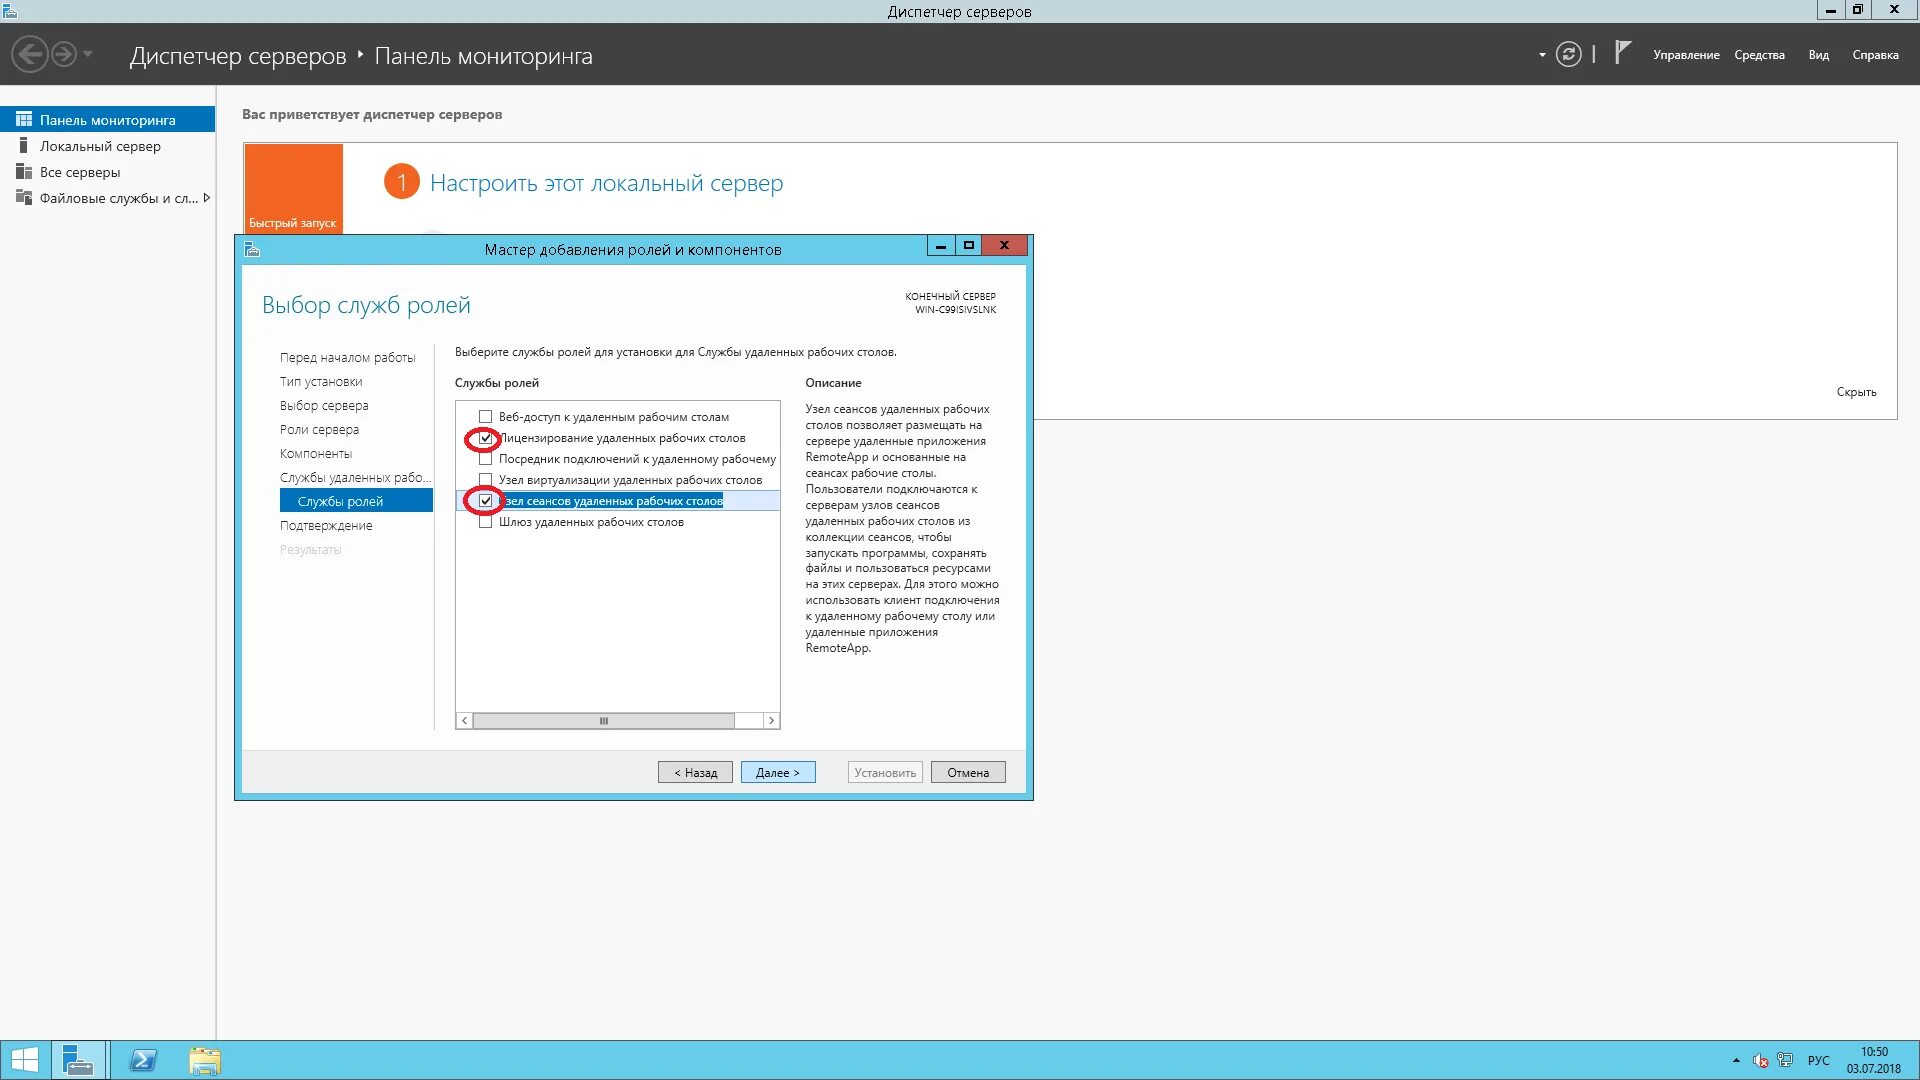Uncheck Remote Desktop Licensing checkbox

point(486,438)
